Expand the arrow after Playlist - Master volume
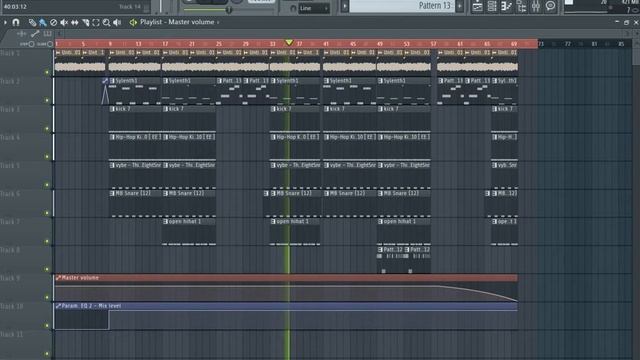The width and height of the screenshot is (640, 360). coord(218,22)
